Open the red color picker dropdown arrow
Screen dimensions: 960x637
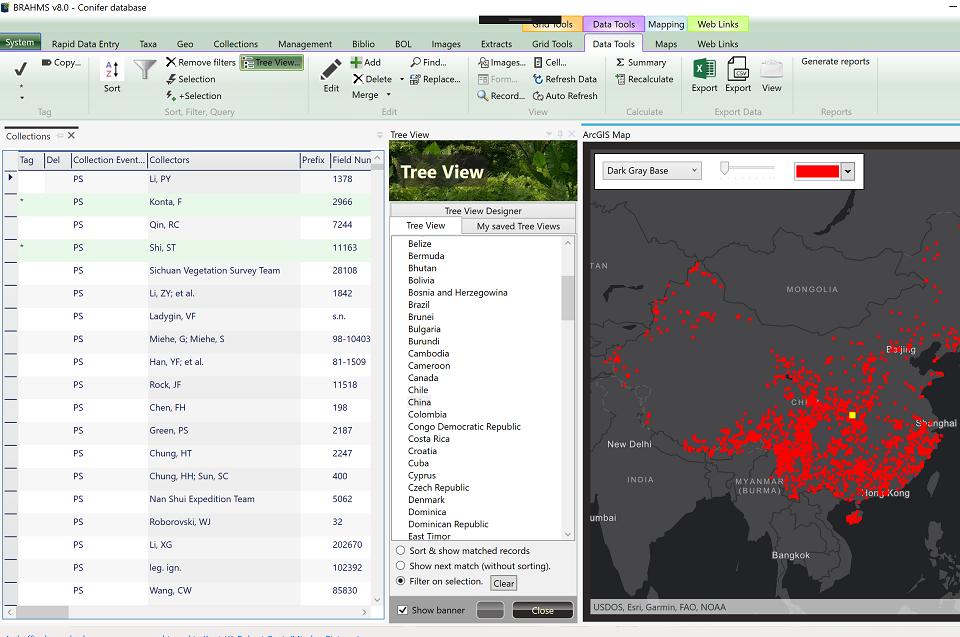[848, 172]
